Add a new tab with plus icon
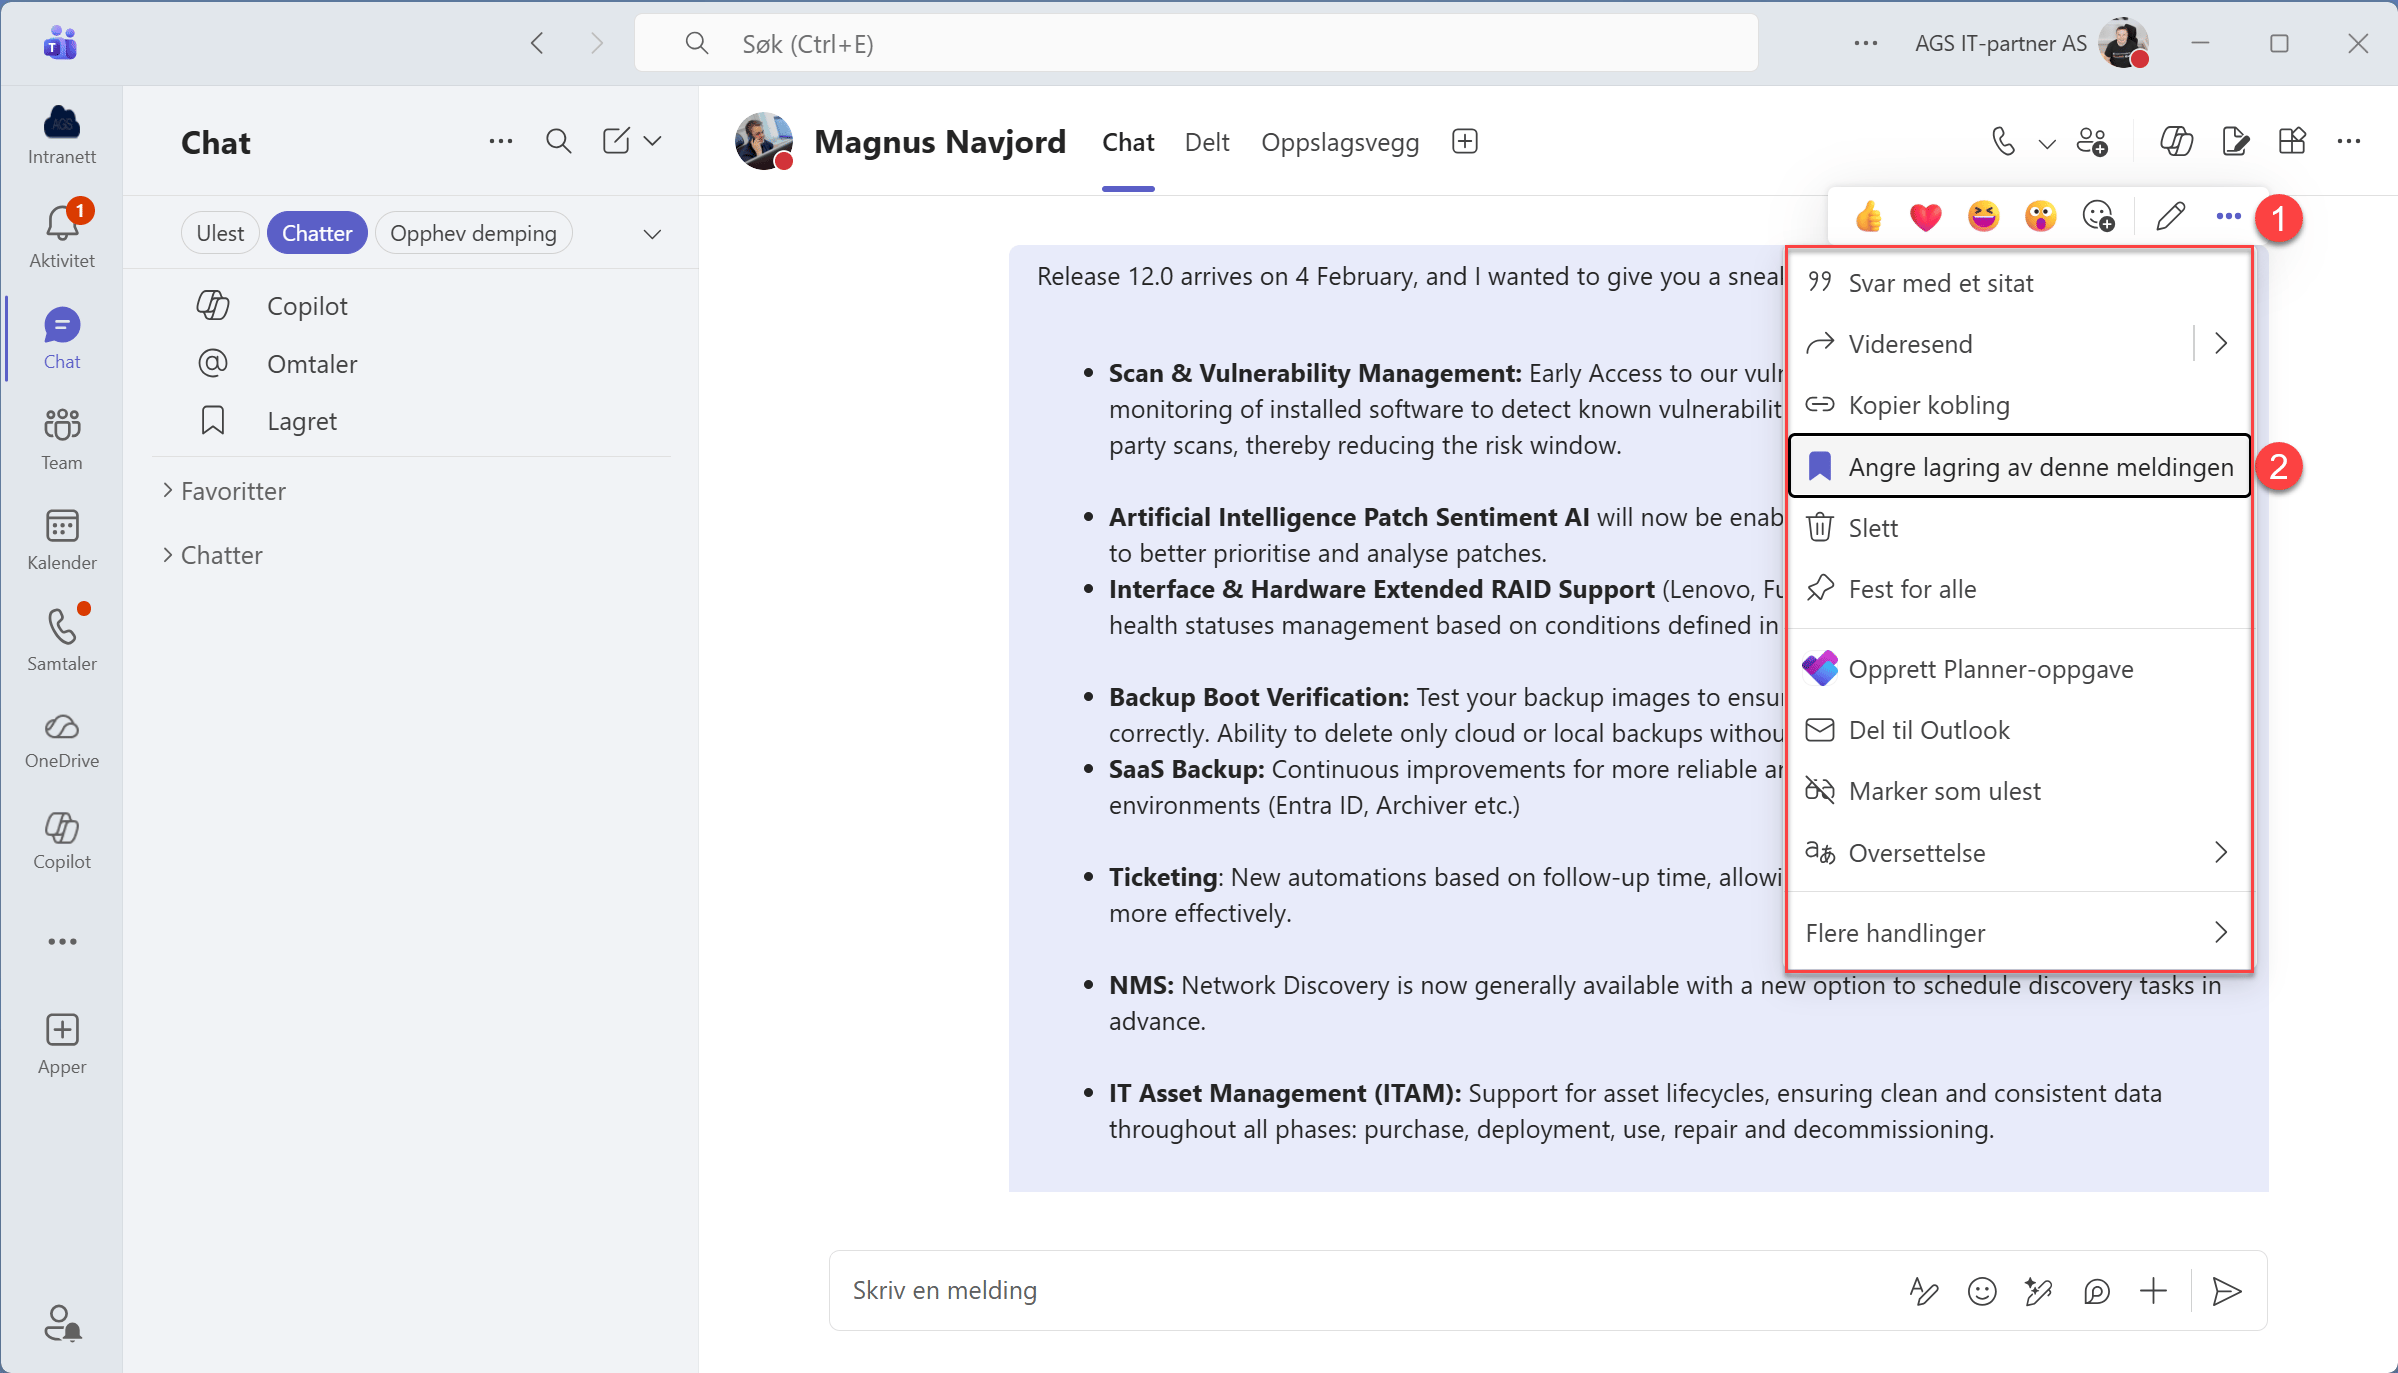 tap(1465, 142)
